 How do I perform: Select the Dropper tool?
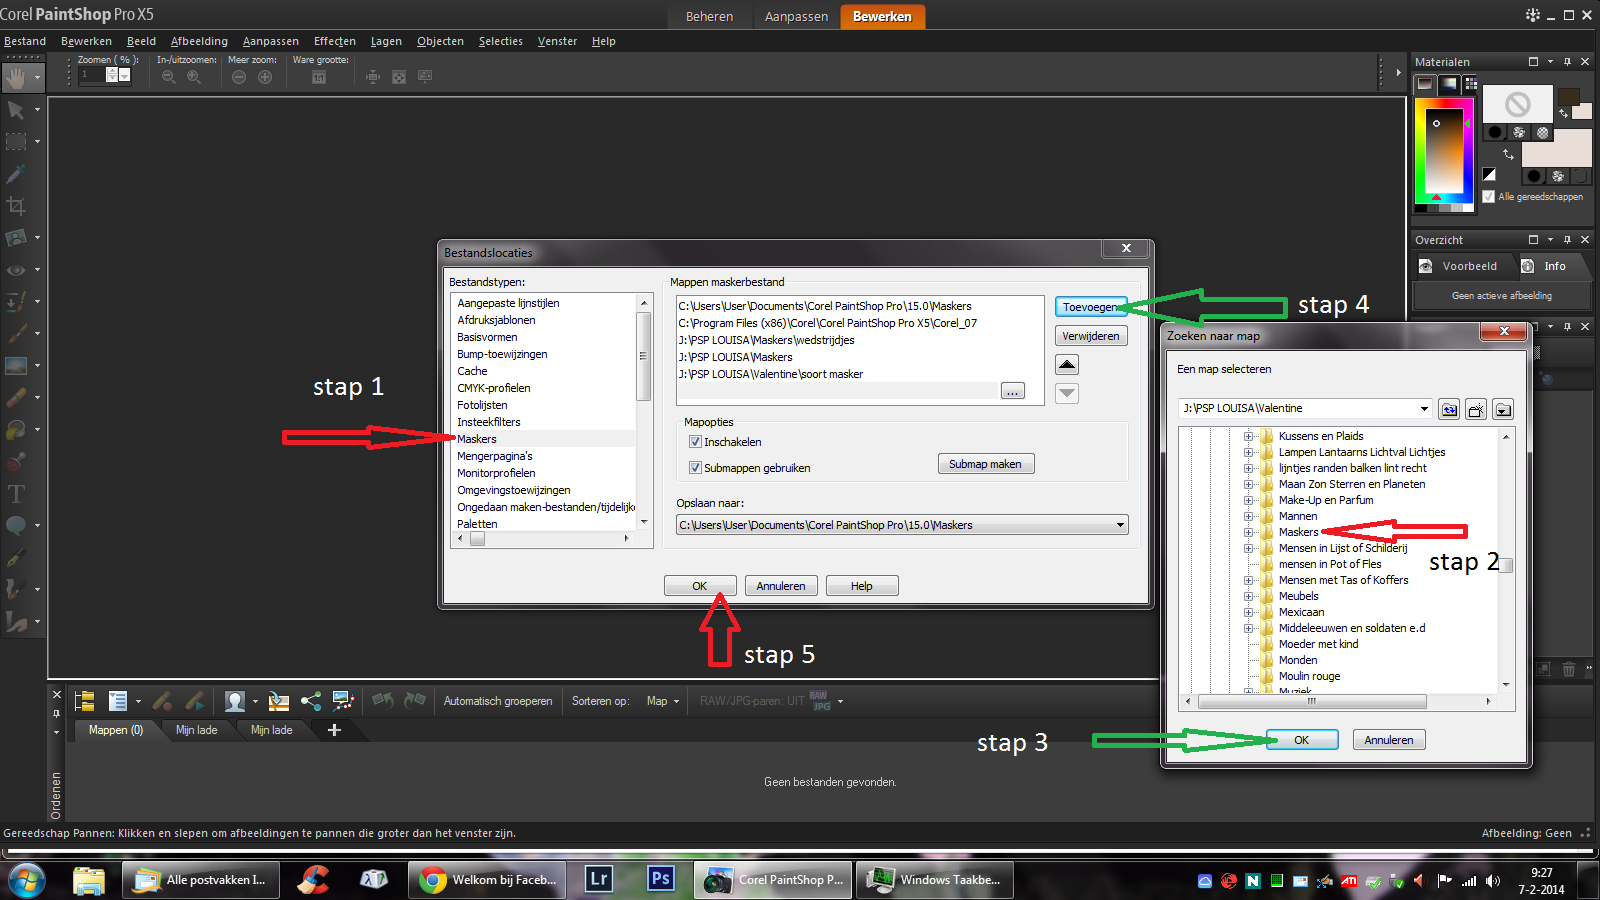click(16, 174)
